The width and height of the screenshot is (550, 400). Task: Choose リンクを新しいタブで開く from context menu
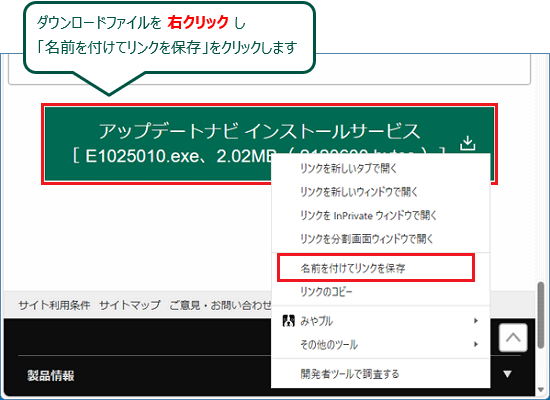coord(381,168)
